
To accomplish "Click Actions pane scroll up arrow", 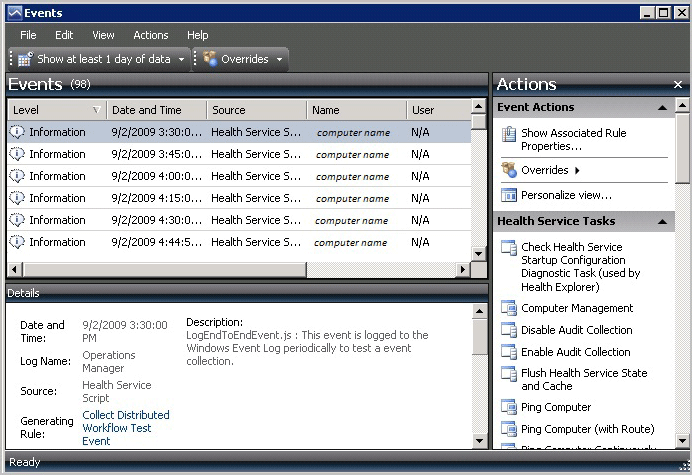I will [682, 106].
